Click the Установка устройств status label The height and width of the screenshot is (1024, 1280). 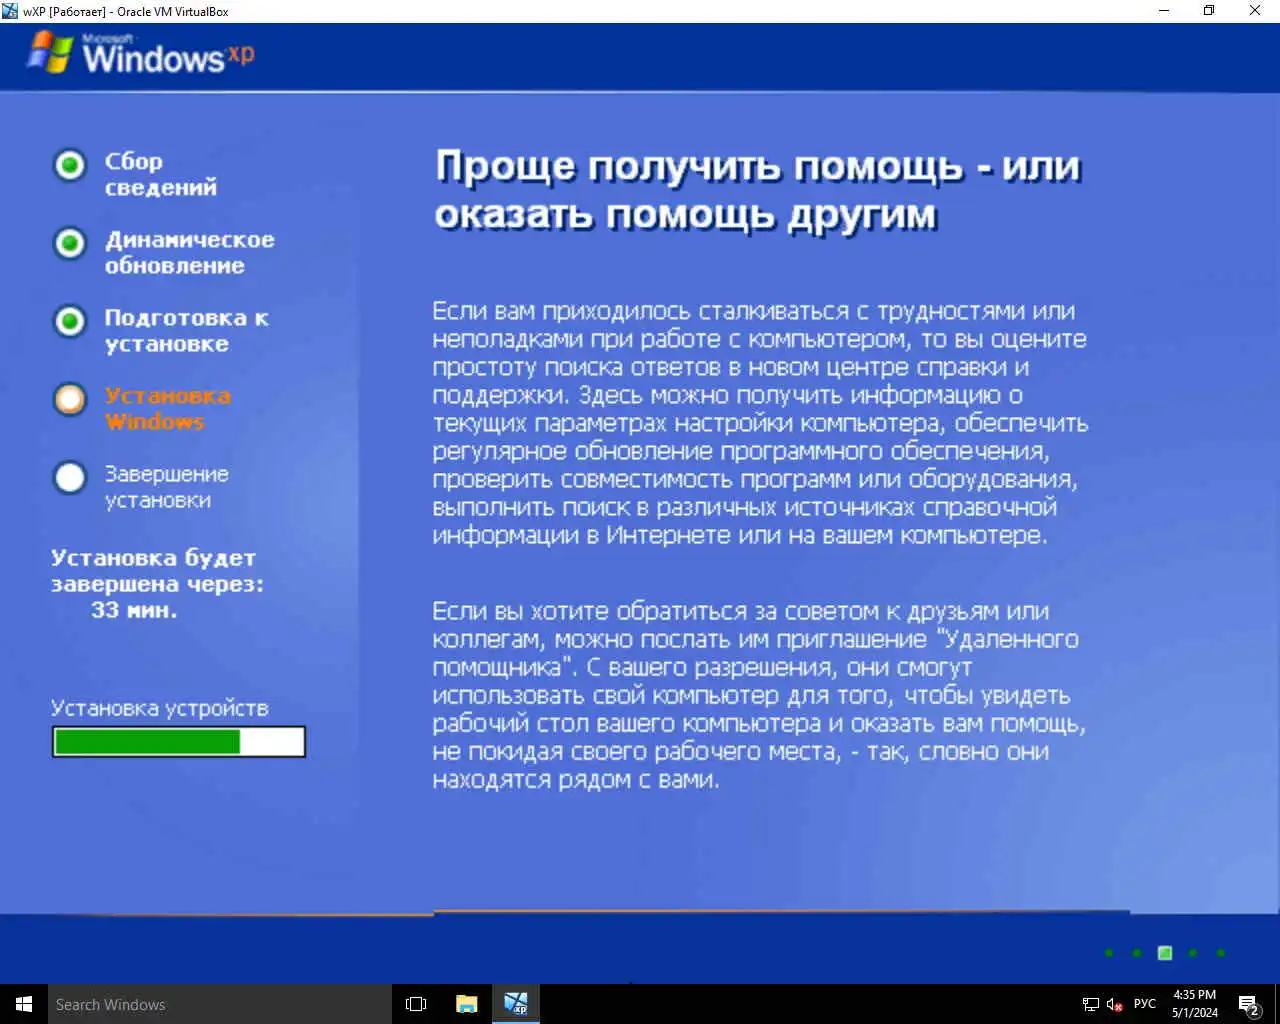tap(160, 708)
